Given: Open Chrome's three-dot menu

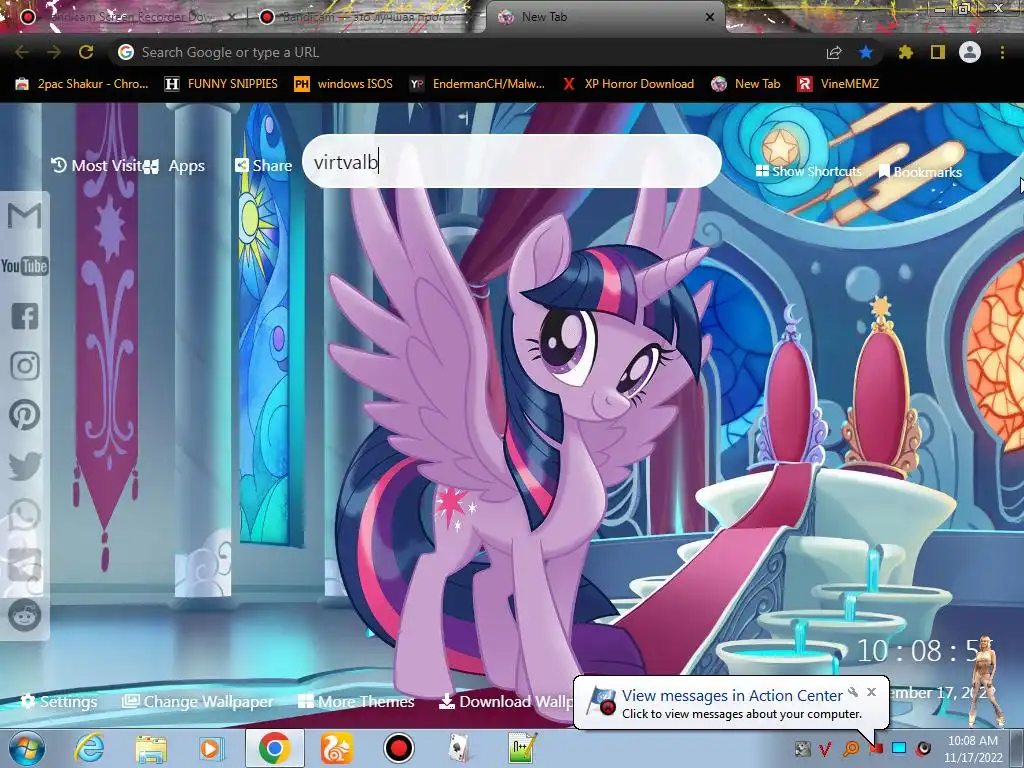Looking at the screenshot, I should coord(1002,52).
